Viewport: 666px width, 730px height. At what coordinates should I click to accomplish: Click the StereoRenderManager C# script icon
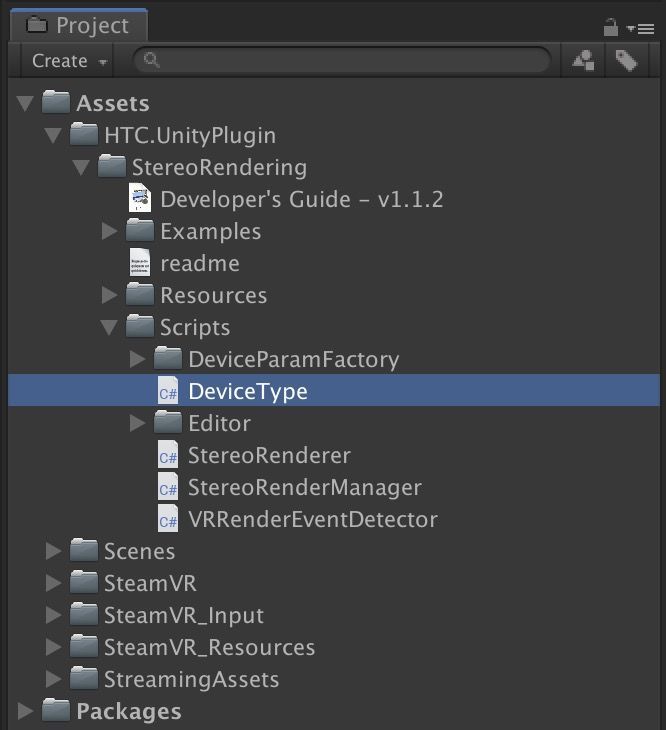pyautogui.click(x=168, y=486)
